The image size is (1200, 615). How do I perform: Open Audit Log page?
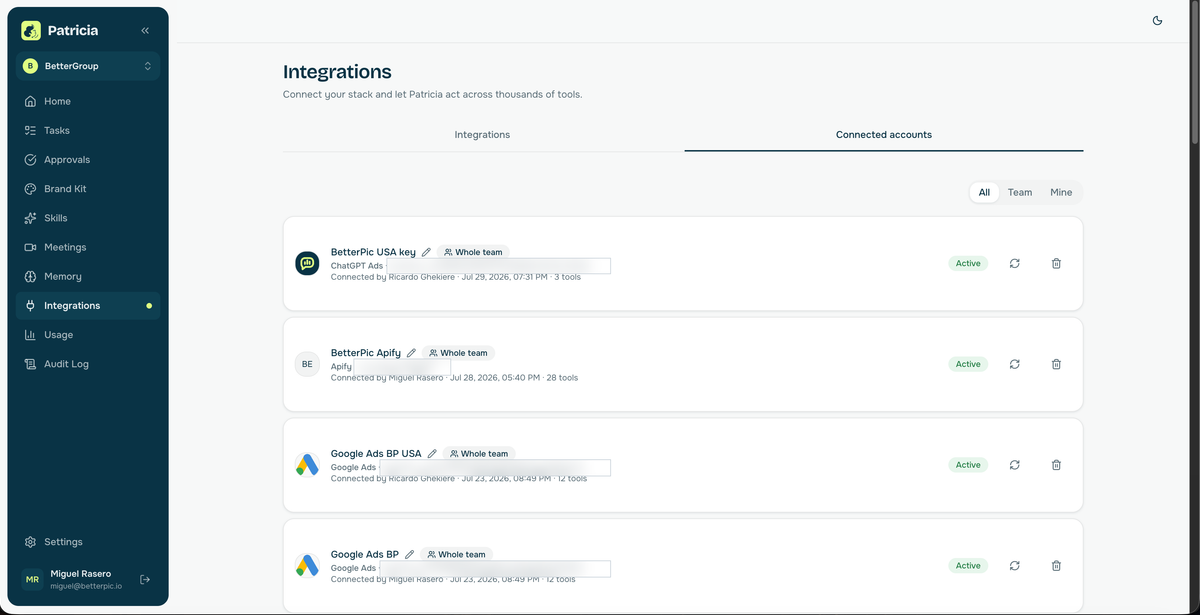(x=88, y=364)
